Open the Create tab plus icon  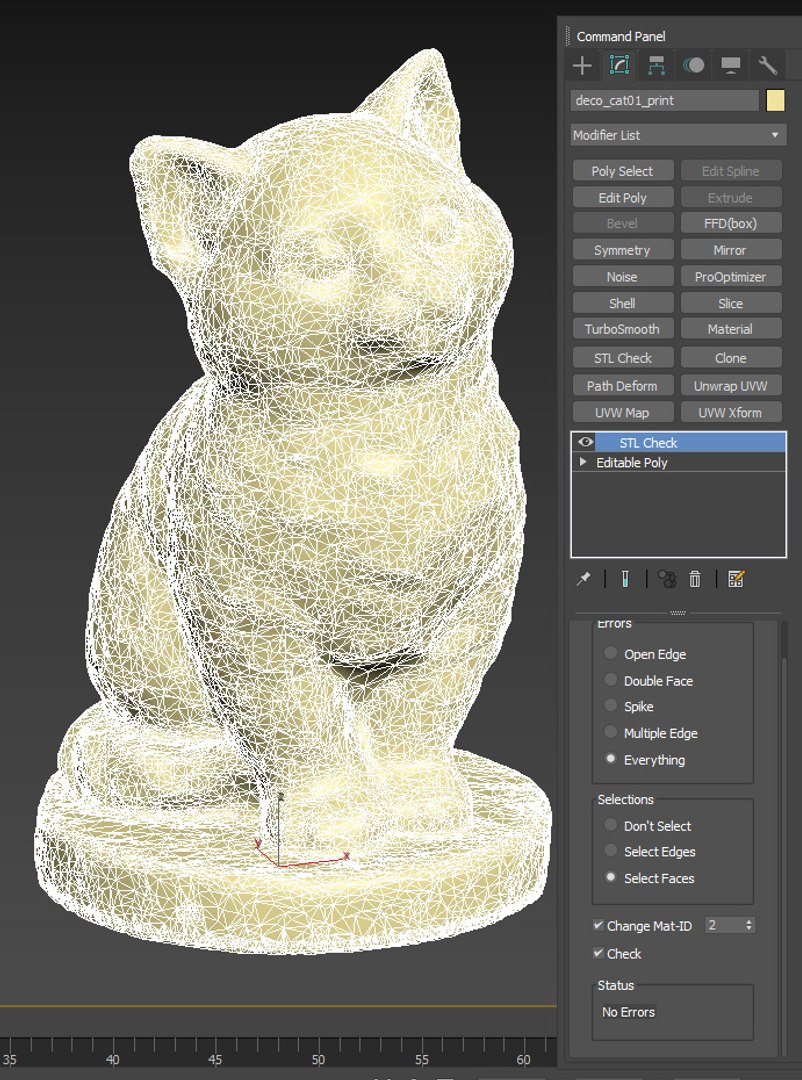coord(582,65)
